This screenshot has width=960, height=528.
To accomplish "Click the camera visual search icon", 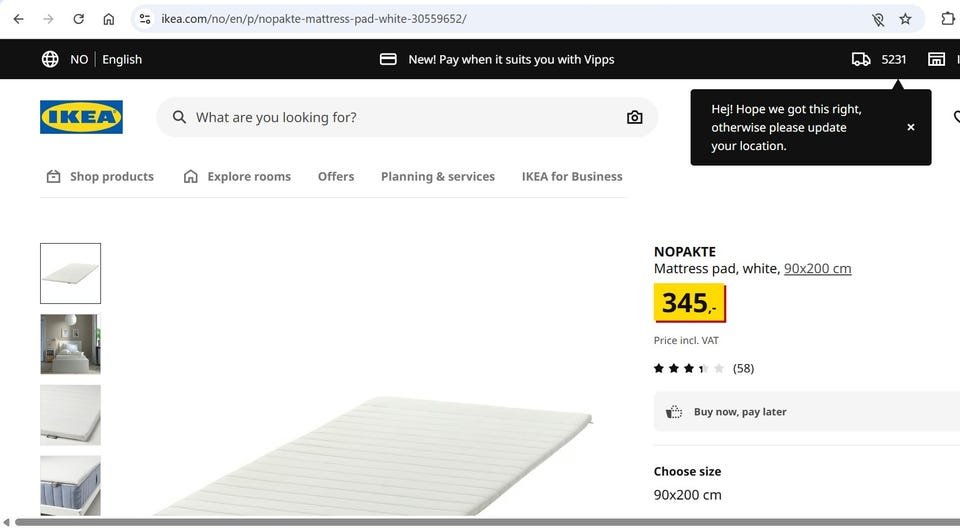I will (634, 117).
